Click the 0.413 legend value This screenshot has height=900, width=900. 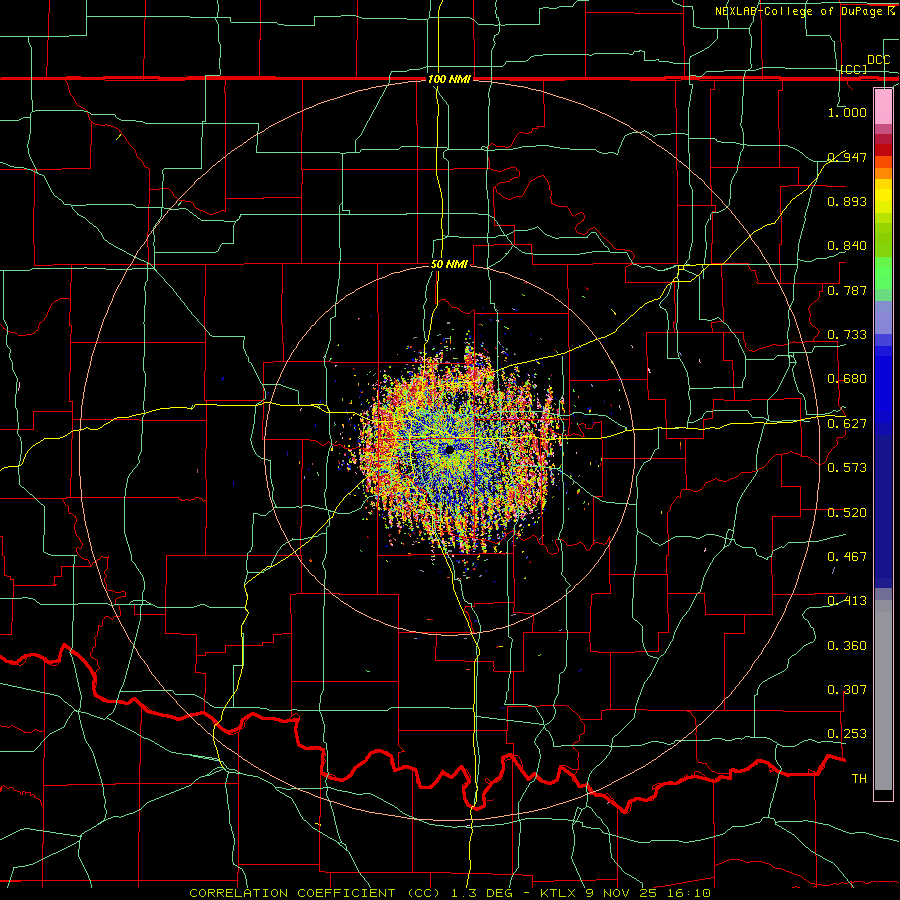click(x=847, y=601)
